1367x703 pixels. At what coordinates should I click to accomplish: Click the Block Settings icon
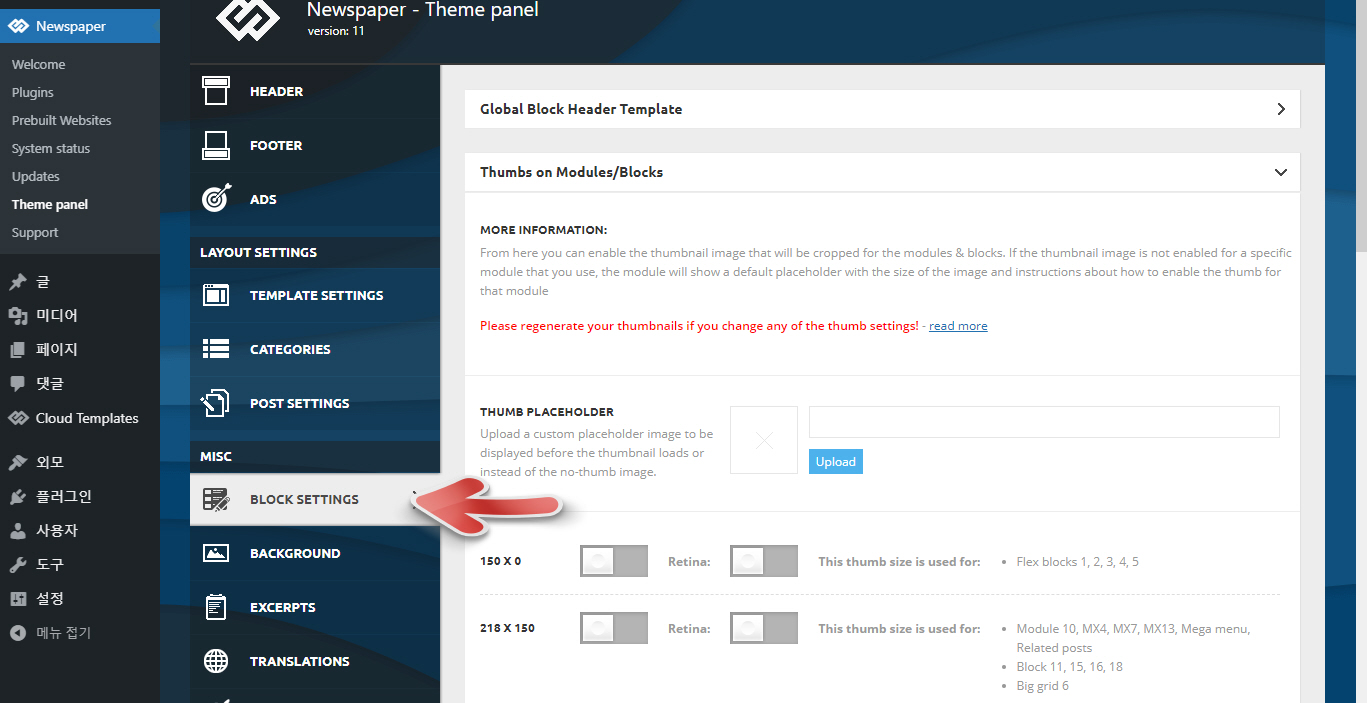point(216,499)
